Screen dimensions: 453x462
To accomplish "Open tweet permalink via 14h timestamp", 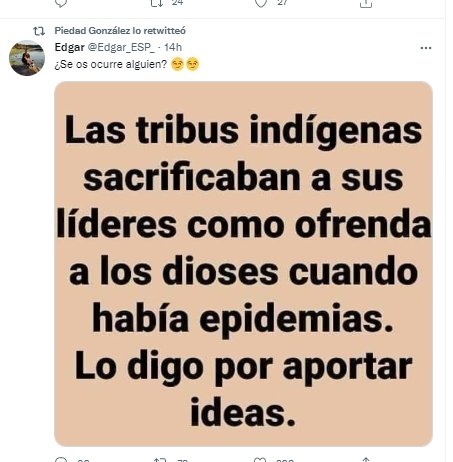I will 173,47.
